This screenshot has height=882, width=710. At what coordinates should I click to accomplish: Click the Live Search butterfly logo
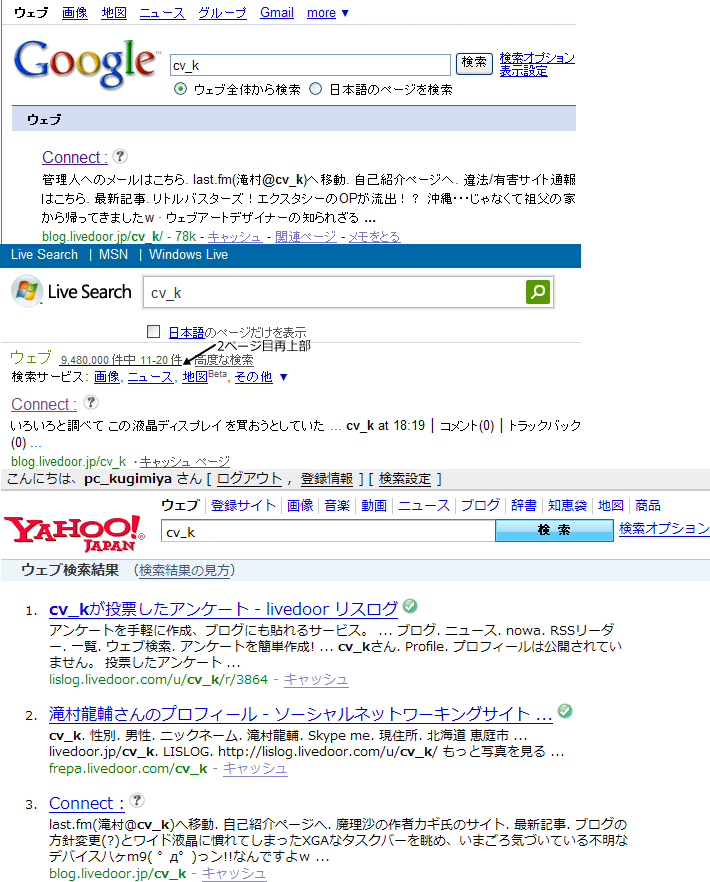pyautogui.click(x=26, y=291)
